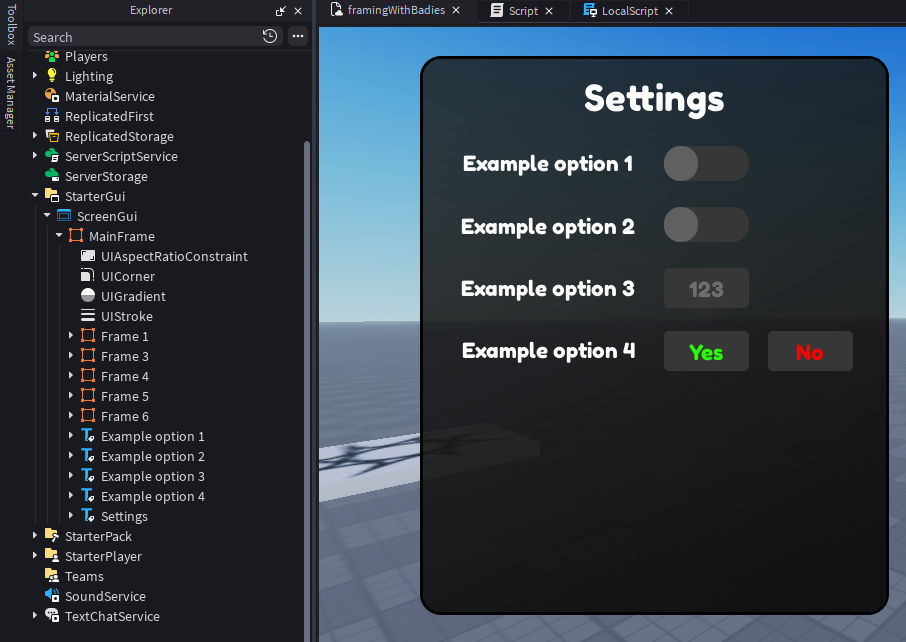
Task: Select Example option 3 in Explorer
Action: coord(153,476)
